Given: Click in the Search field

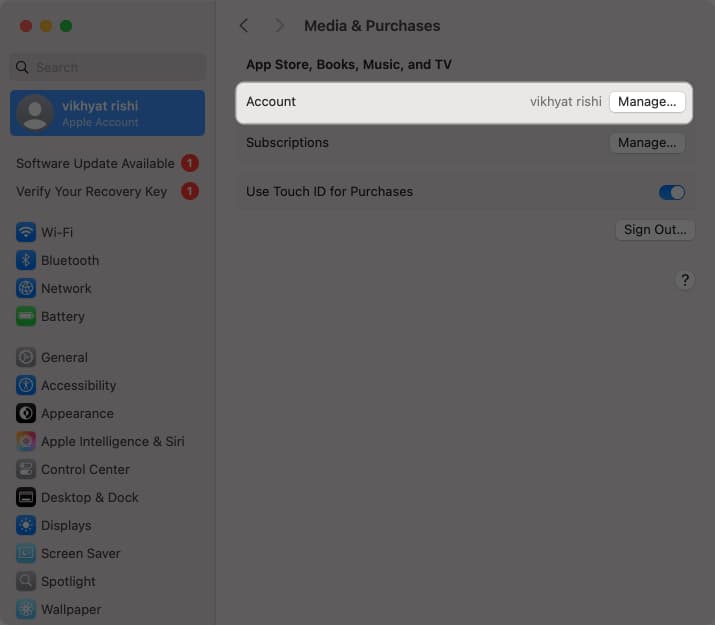Looking at the screenshot, I should click(x=108, y=67).
